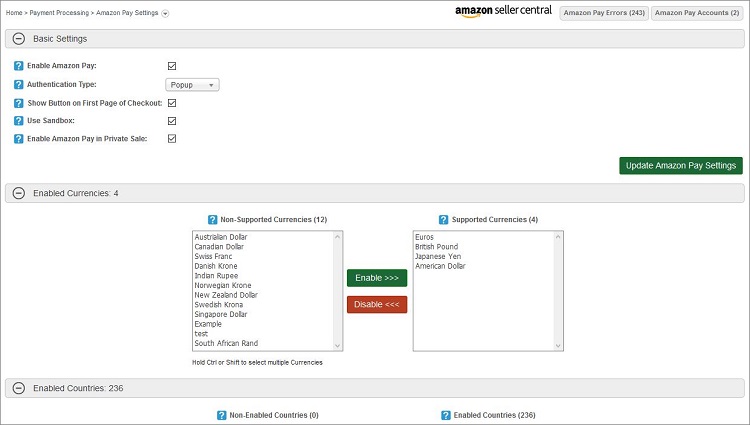Select New Zealand Dollar currency
Image resolution: width=750 pixels, height=425 pixels.
(x=226, y=295)
